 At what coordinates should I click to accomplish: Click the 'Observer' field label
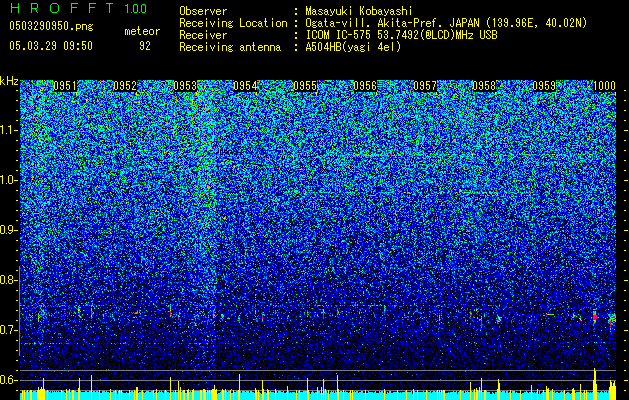tap(203, 11)
